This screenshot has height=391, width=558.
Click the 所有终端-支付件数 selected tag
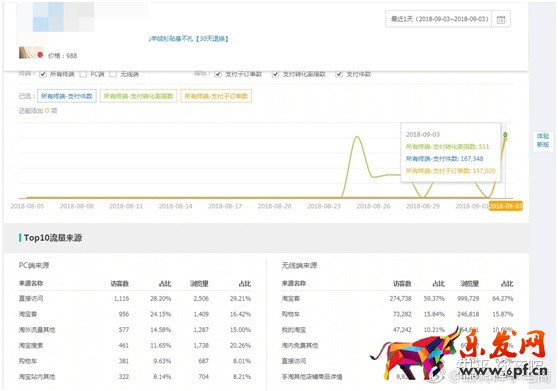click(67, 96)
